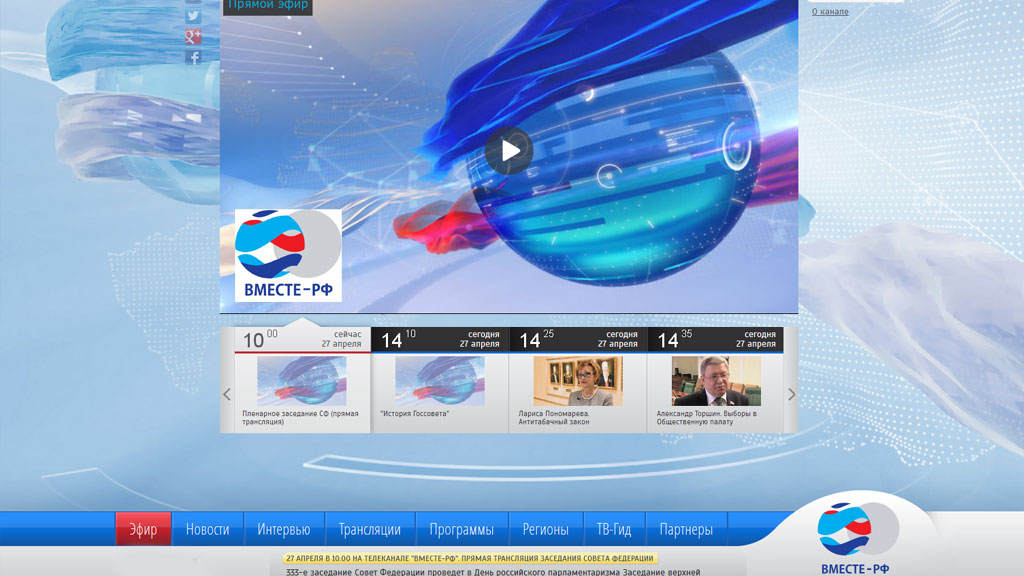Go to the Новости section
The width and height of the screenshot is (1024, 576).
click(x=208, y=529)
